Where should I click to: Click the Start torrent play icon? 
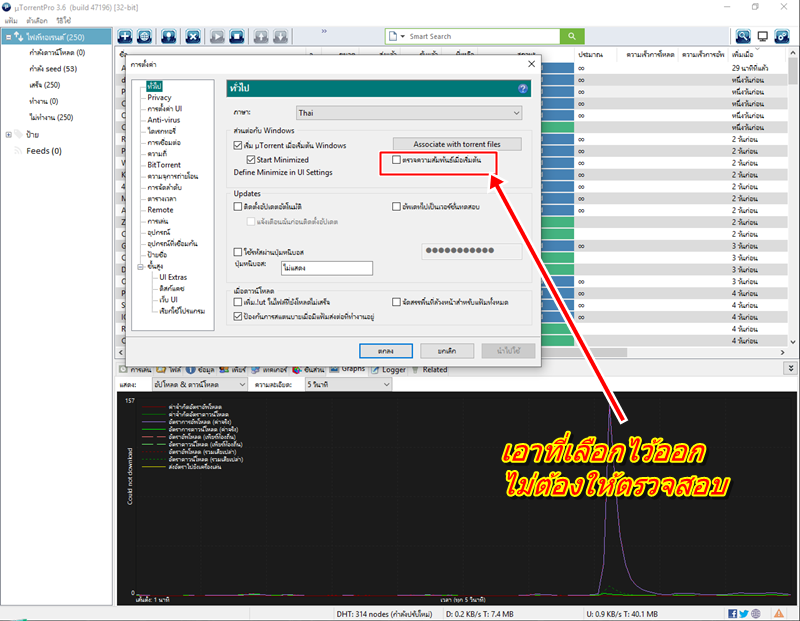(217, 36)
